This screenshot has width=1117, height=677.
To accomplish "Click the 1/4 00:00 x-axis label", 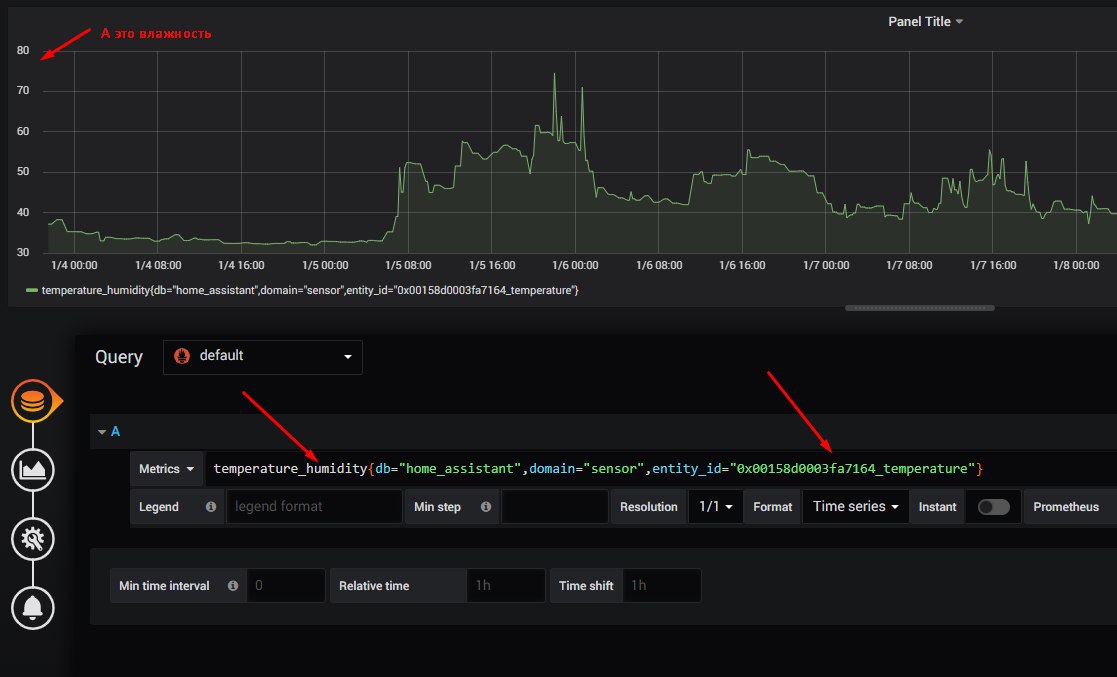I will click(x=74, y=266).
